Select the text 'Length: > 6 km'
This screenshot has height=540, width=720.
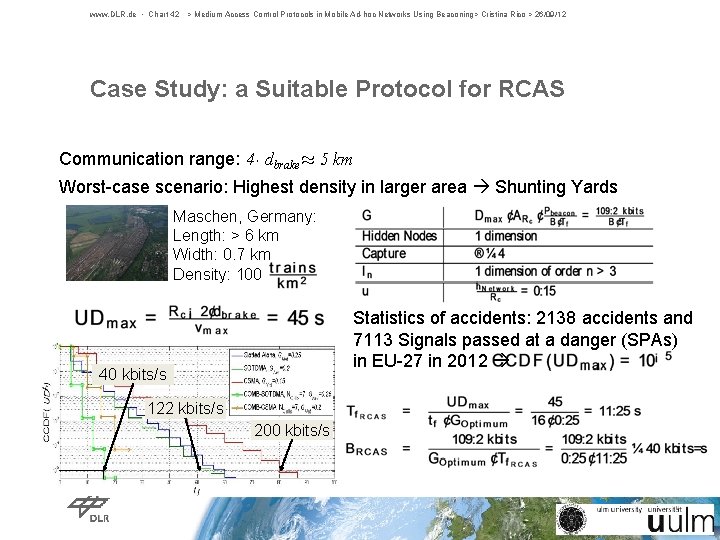click(225, 236)
